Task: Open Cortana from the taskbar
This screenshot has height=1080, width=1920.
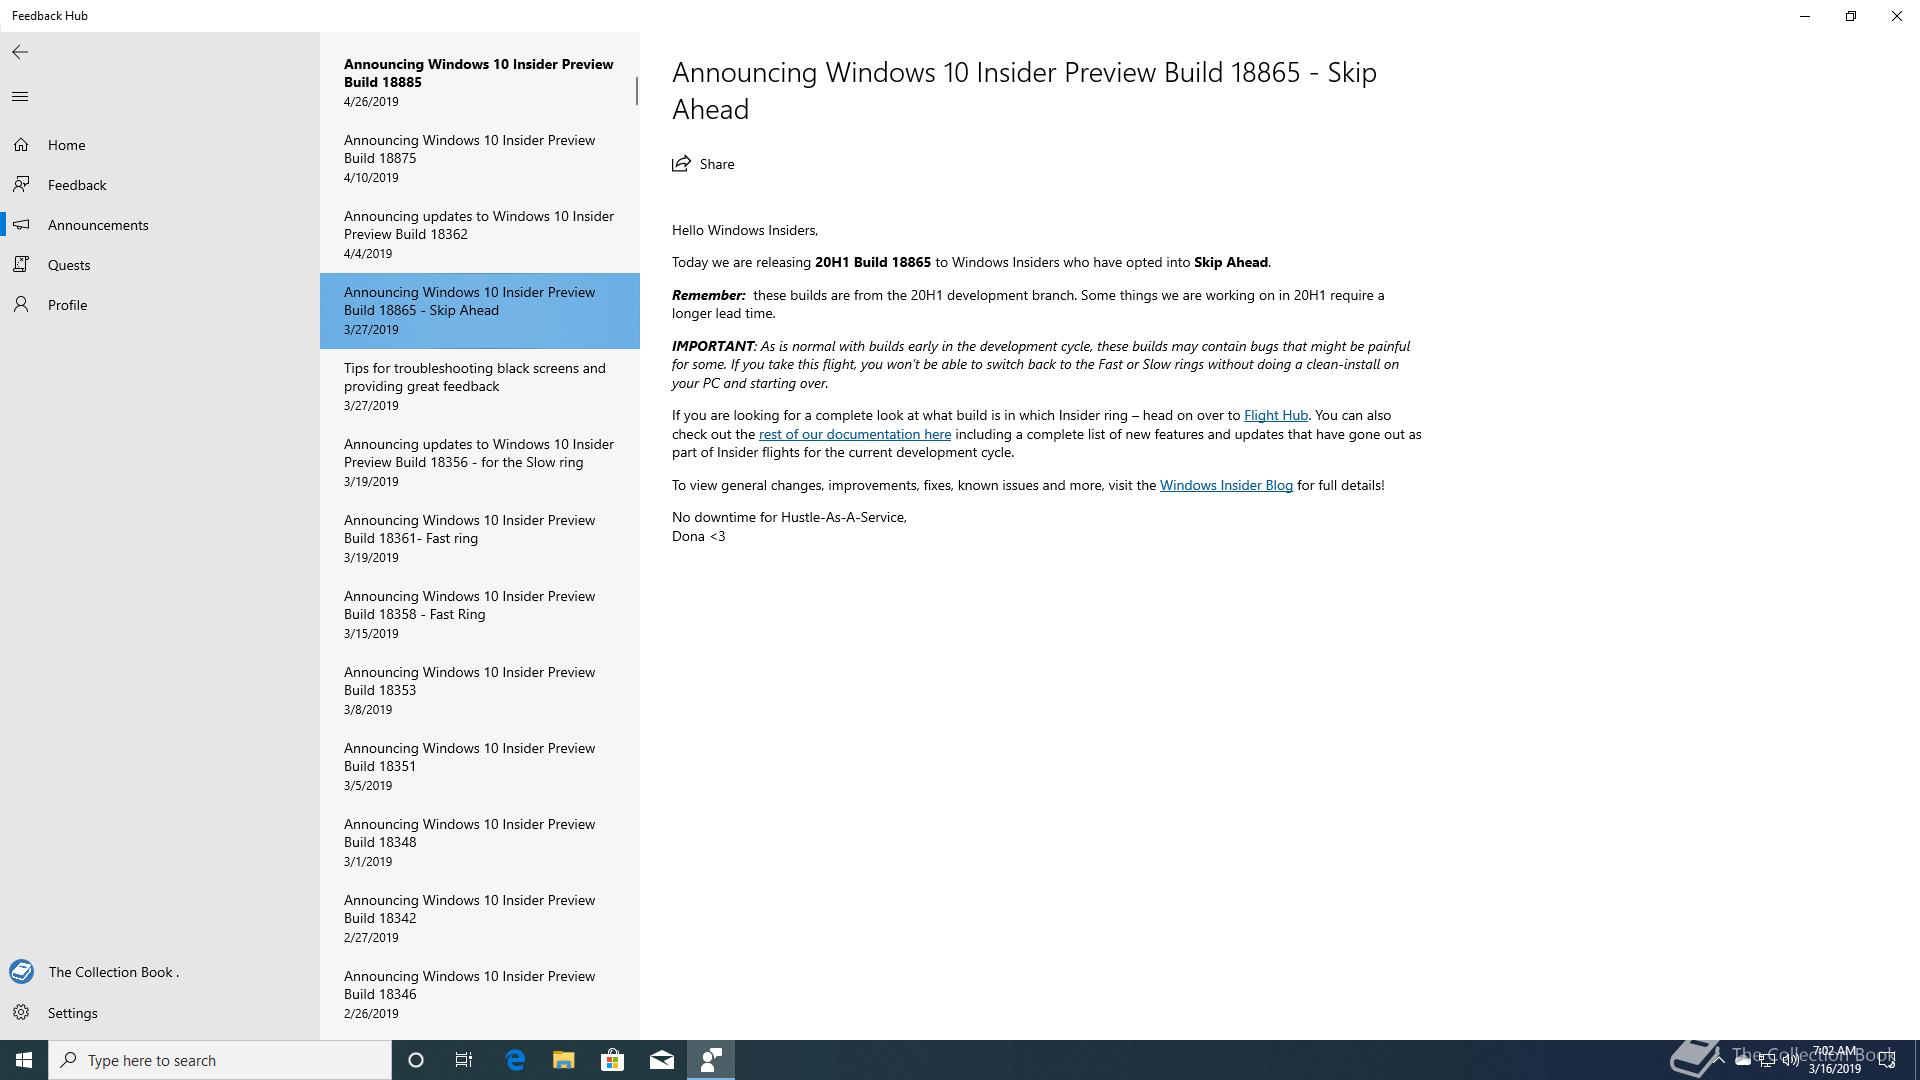Action: tap(416, 1060)
